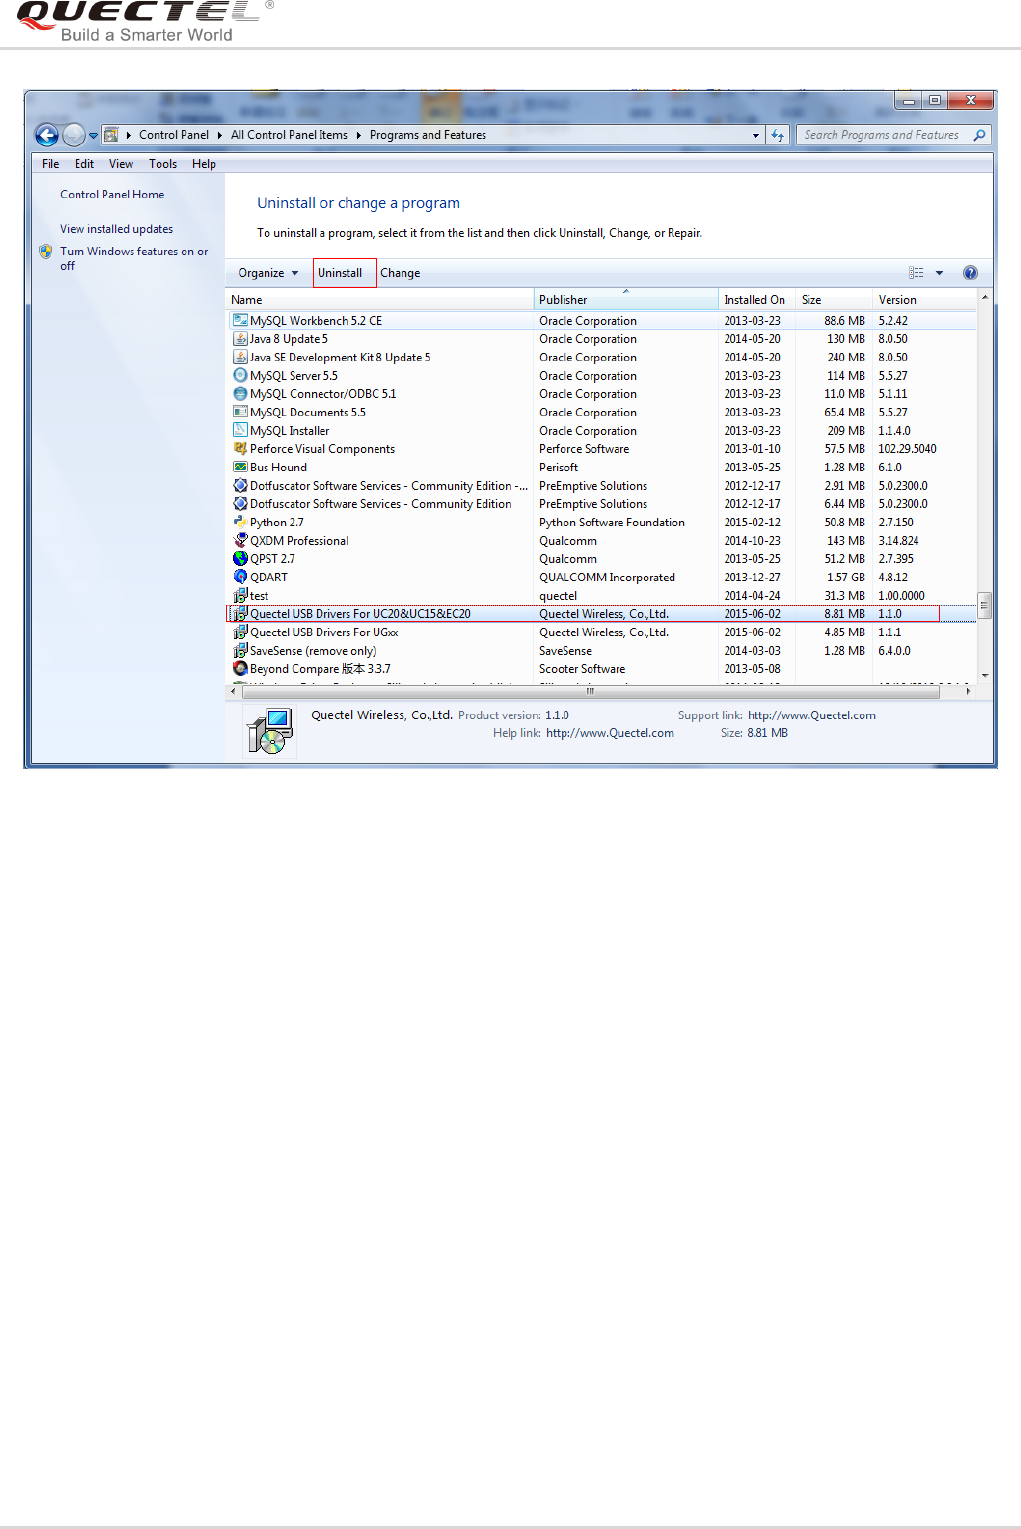
Task: Click the Forward navigation arrow button
Action: click(74, 135)
